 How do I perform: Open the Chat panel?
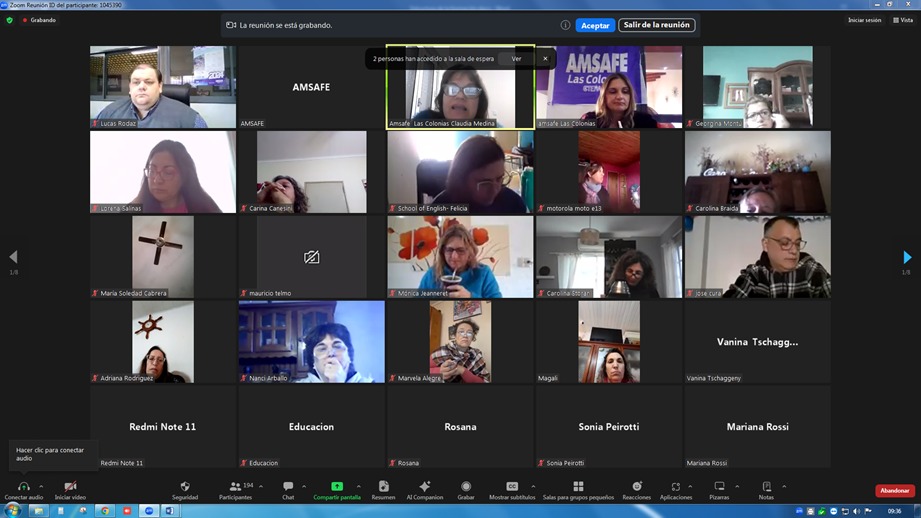coord(288,488)
